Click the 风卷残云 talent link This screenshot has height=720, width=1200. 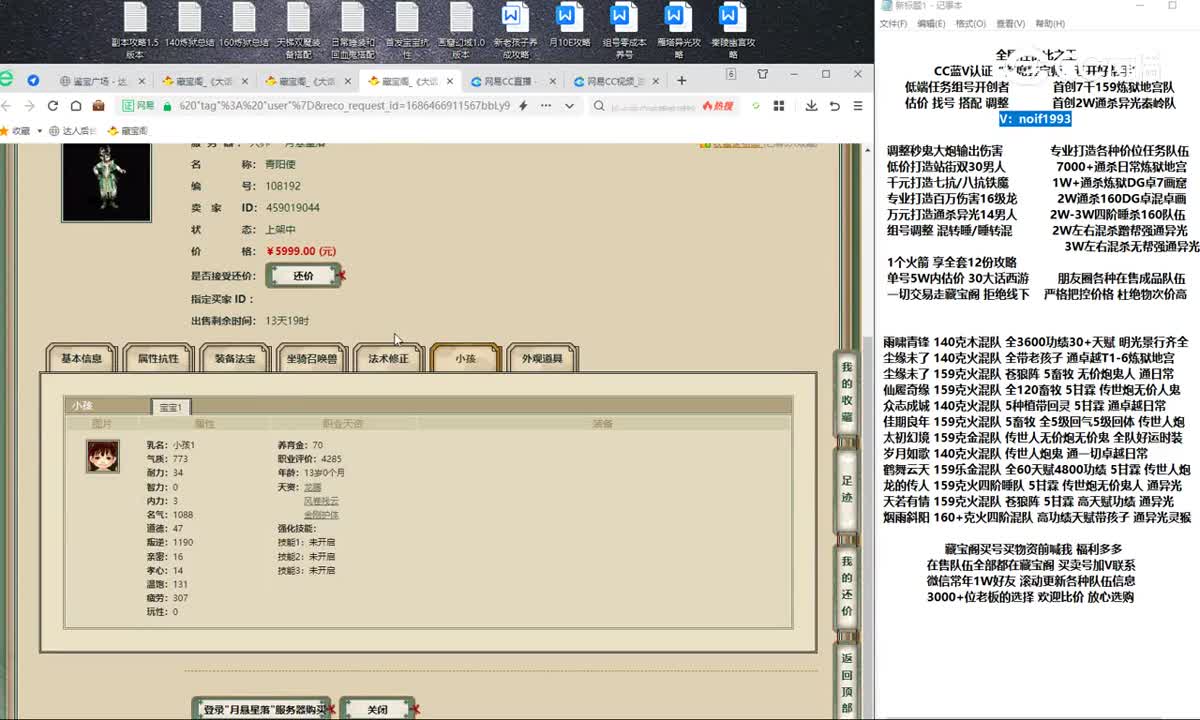pyautogui.click(x=320, y=500)
